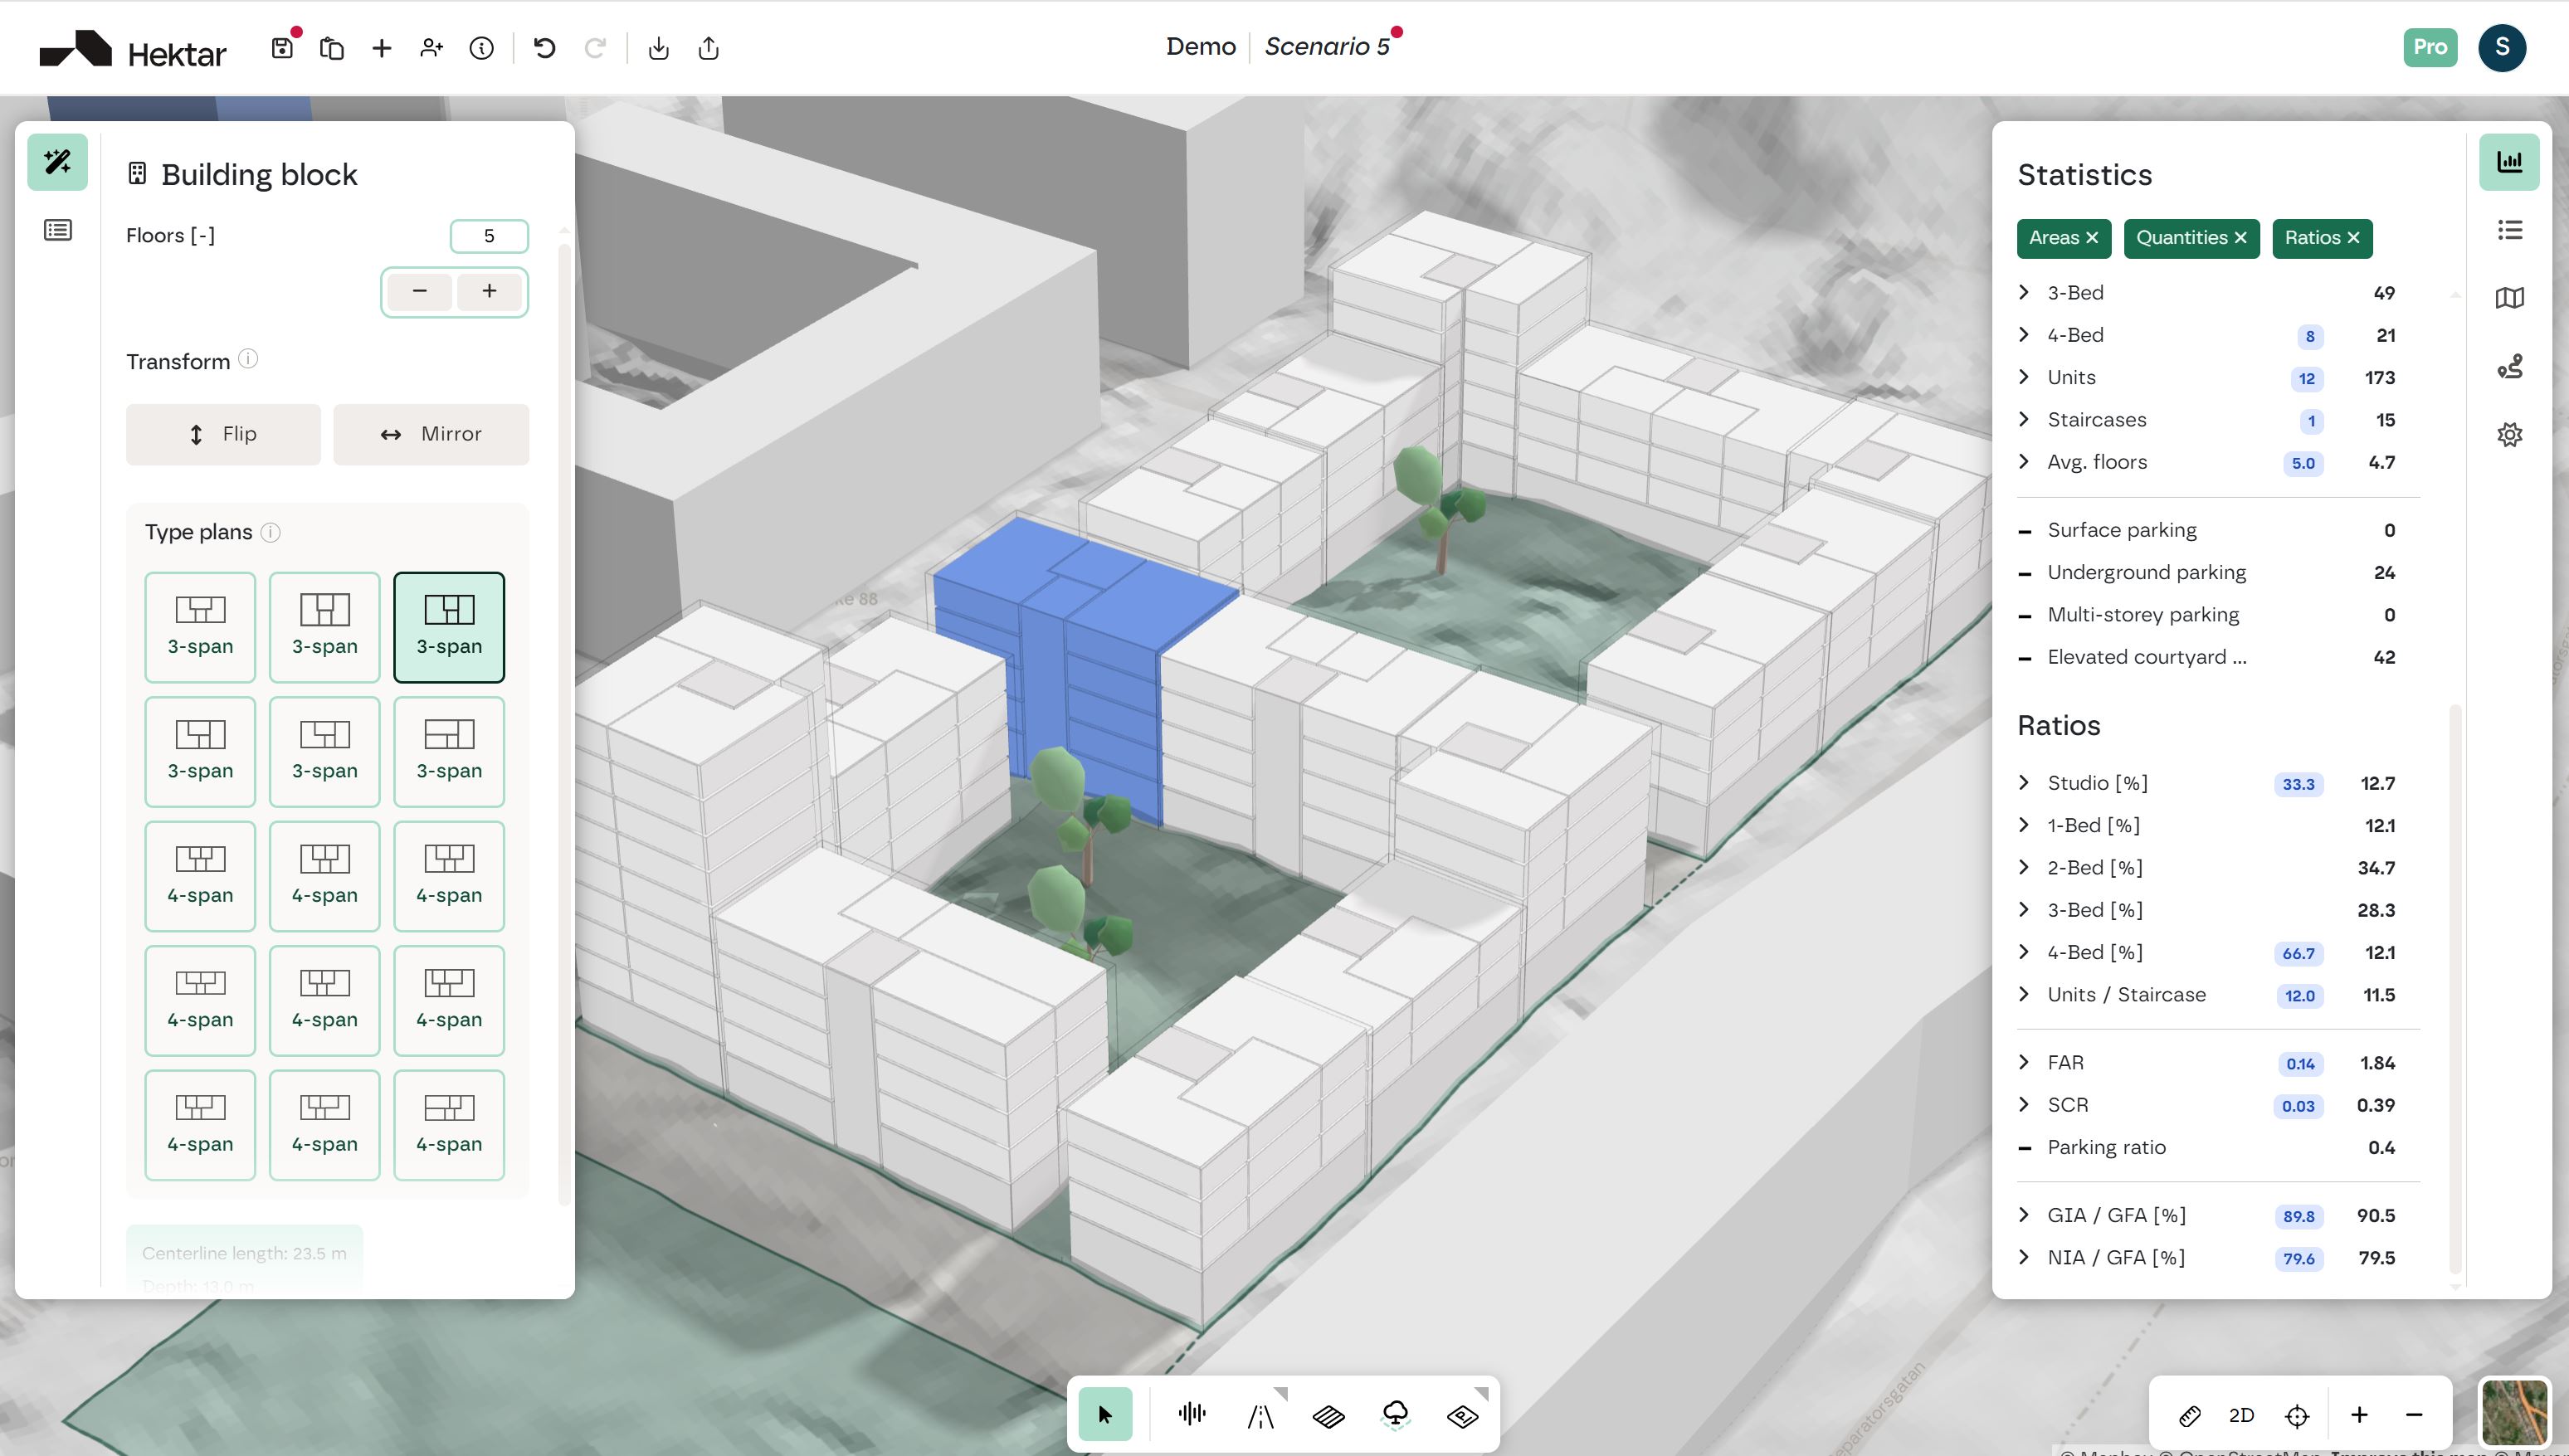The height and width of the screenshot is (1456, 2569).
Task: Expand the FAR ratio row
Action: click(x=2024, y=1062)
